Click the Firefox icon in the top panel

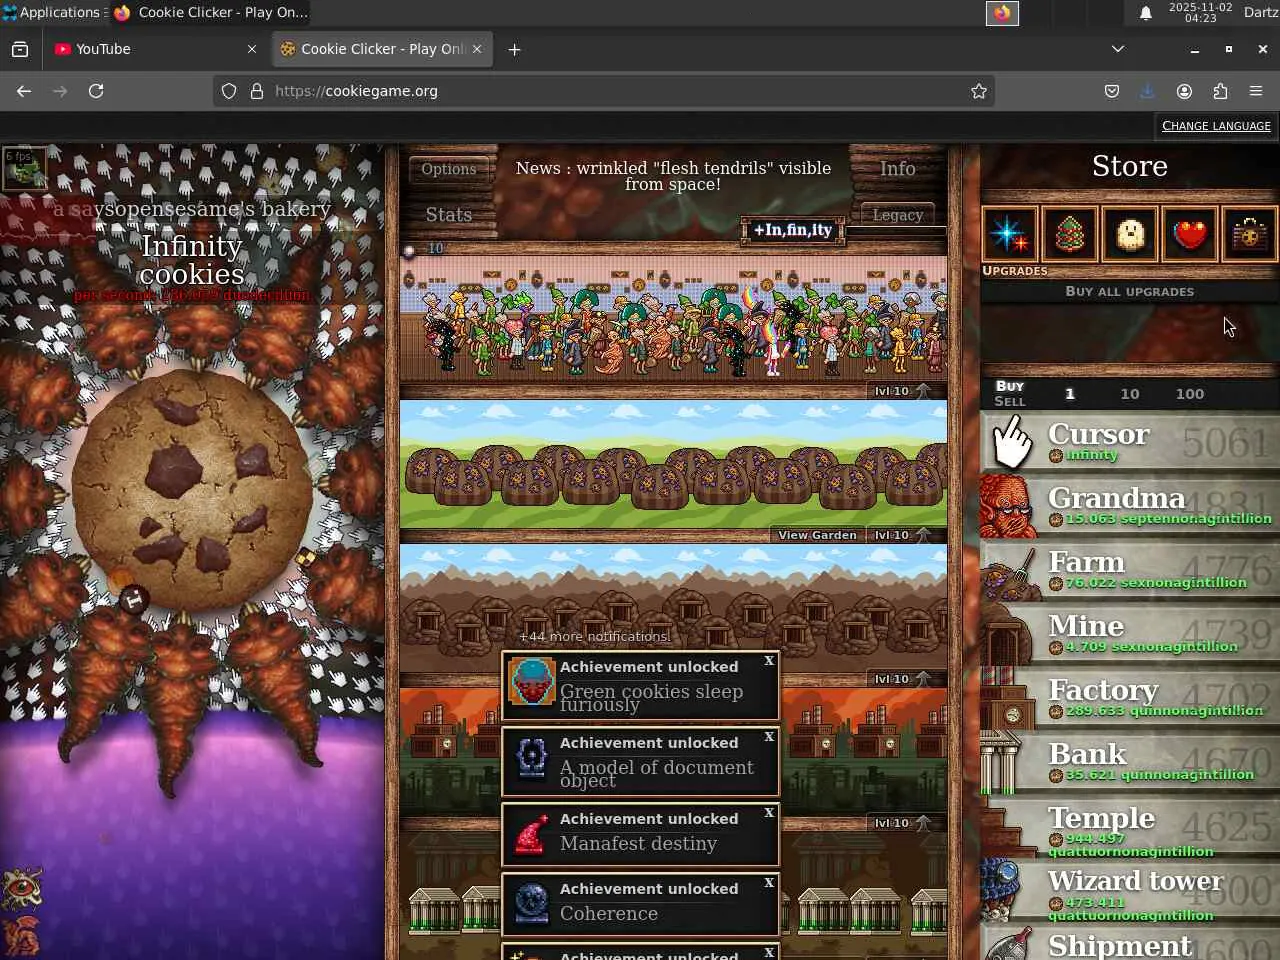tap(1002, 13)
